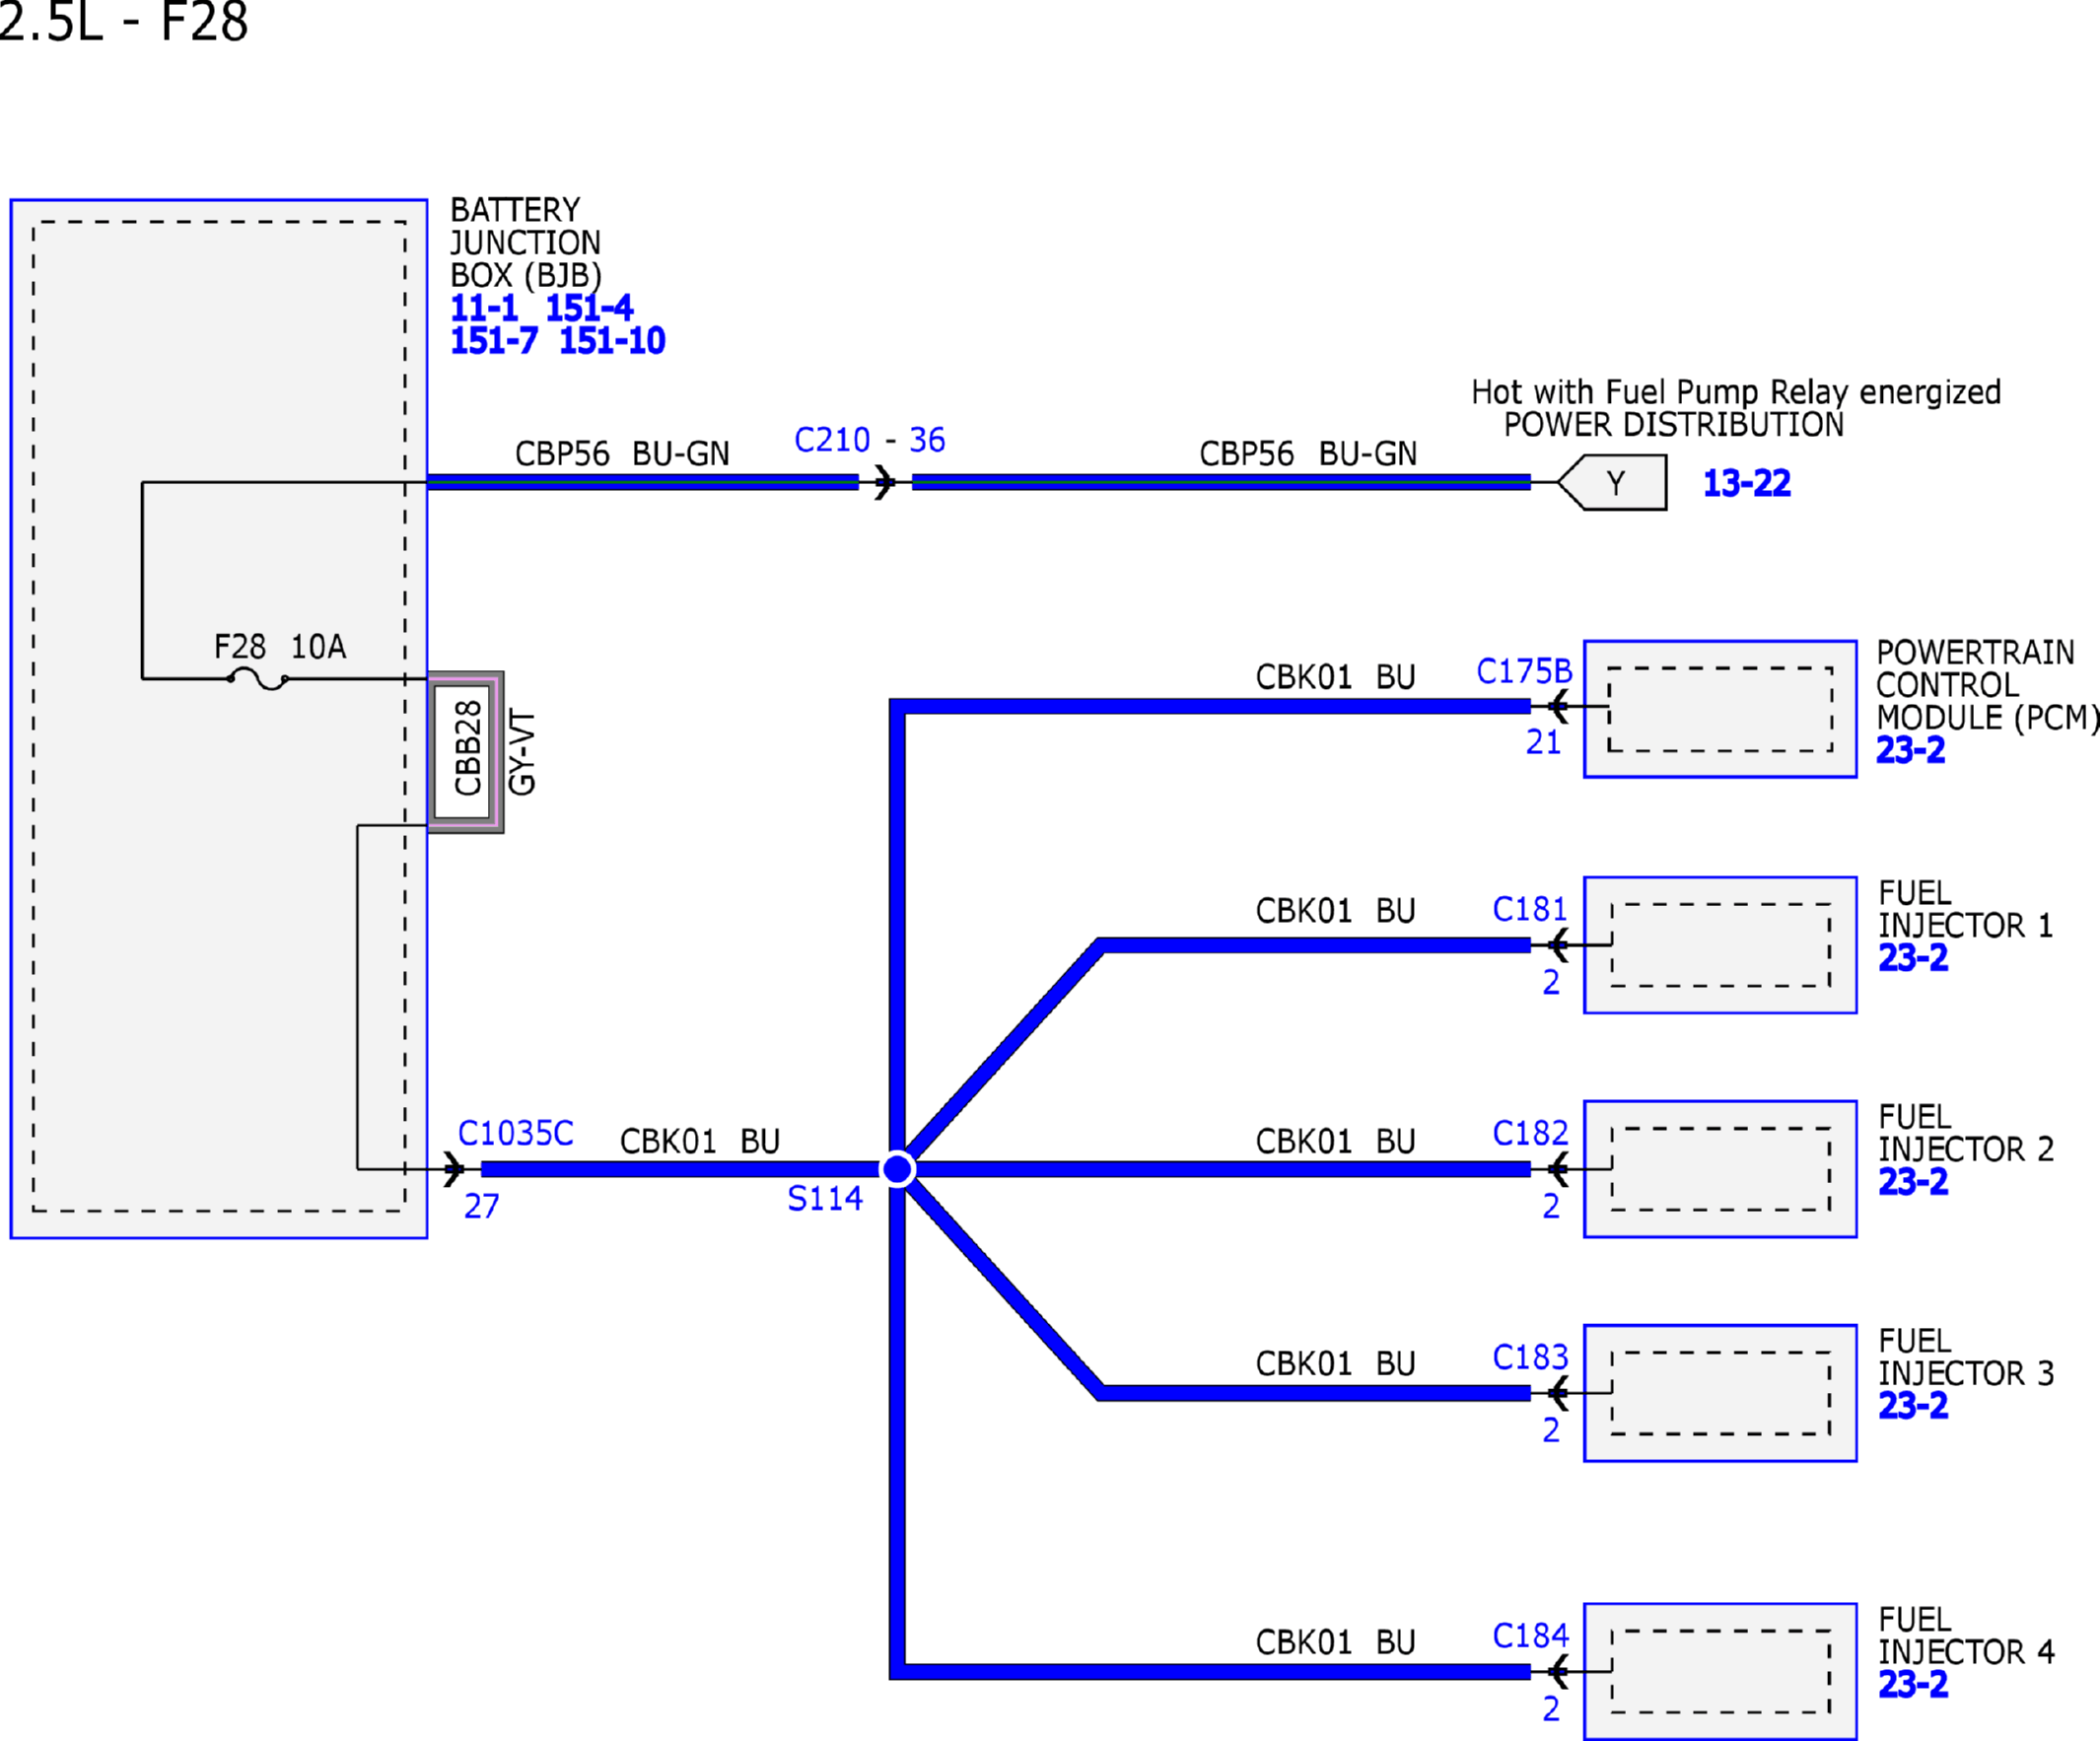The height and width of the screenshot is (1741, 2100).
Task: Open the 151-10 BJB reference link
Action: (611, 341)
